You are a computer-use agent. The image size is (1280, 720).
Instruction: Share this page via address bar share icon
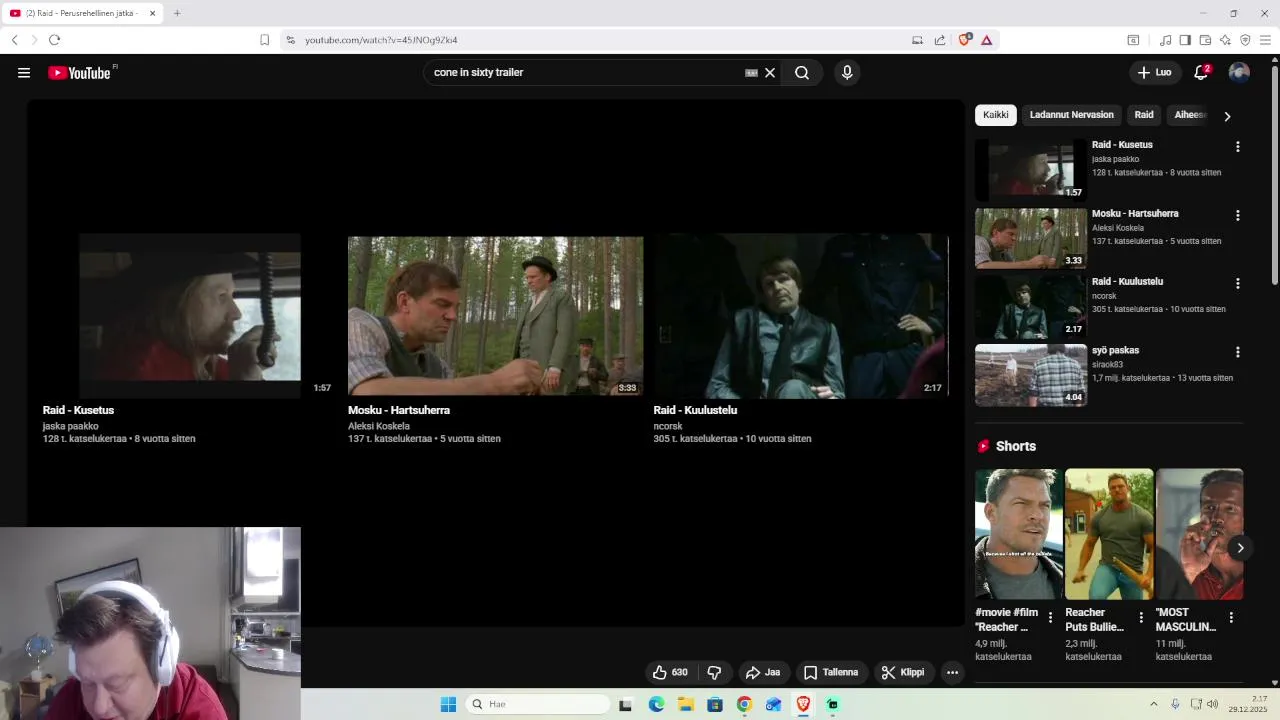point(940,40)
